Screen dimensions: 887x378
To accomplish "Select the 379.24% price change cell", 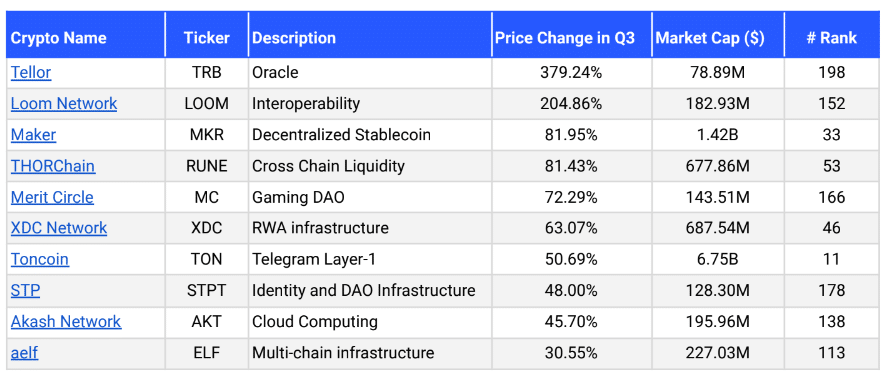I will 571,72.
